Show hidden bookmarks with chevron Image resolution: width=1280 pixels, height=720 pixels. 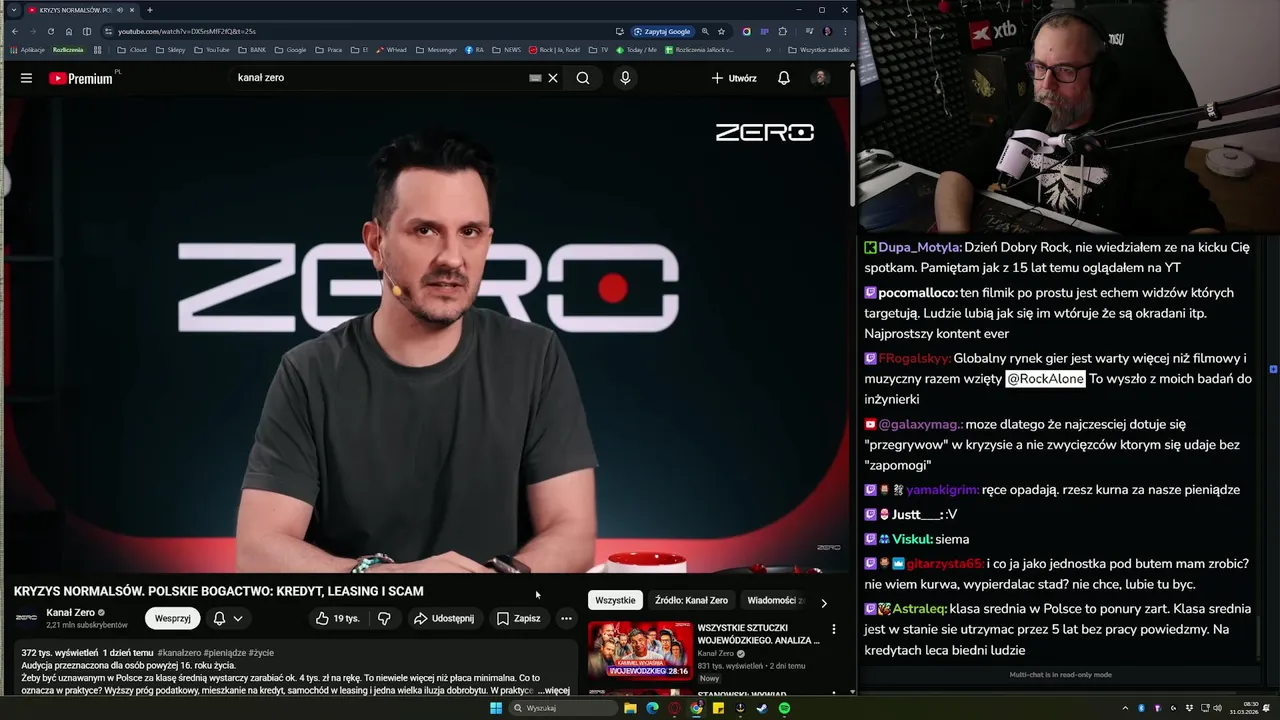click(x=768, y=49)
